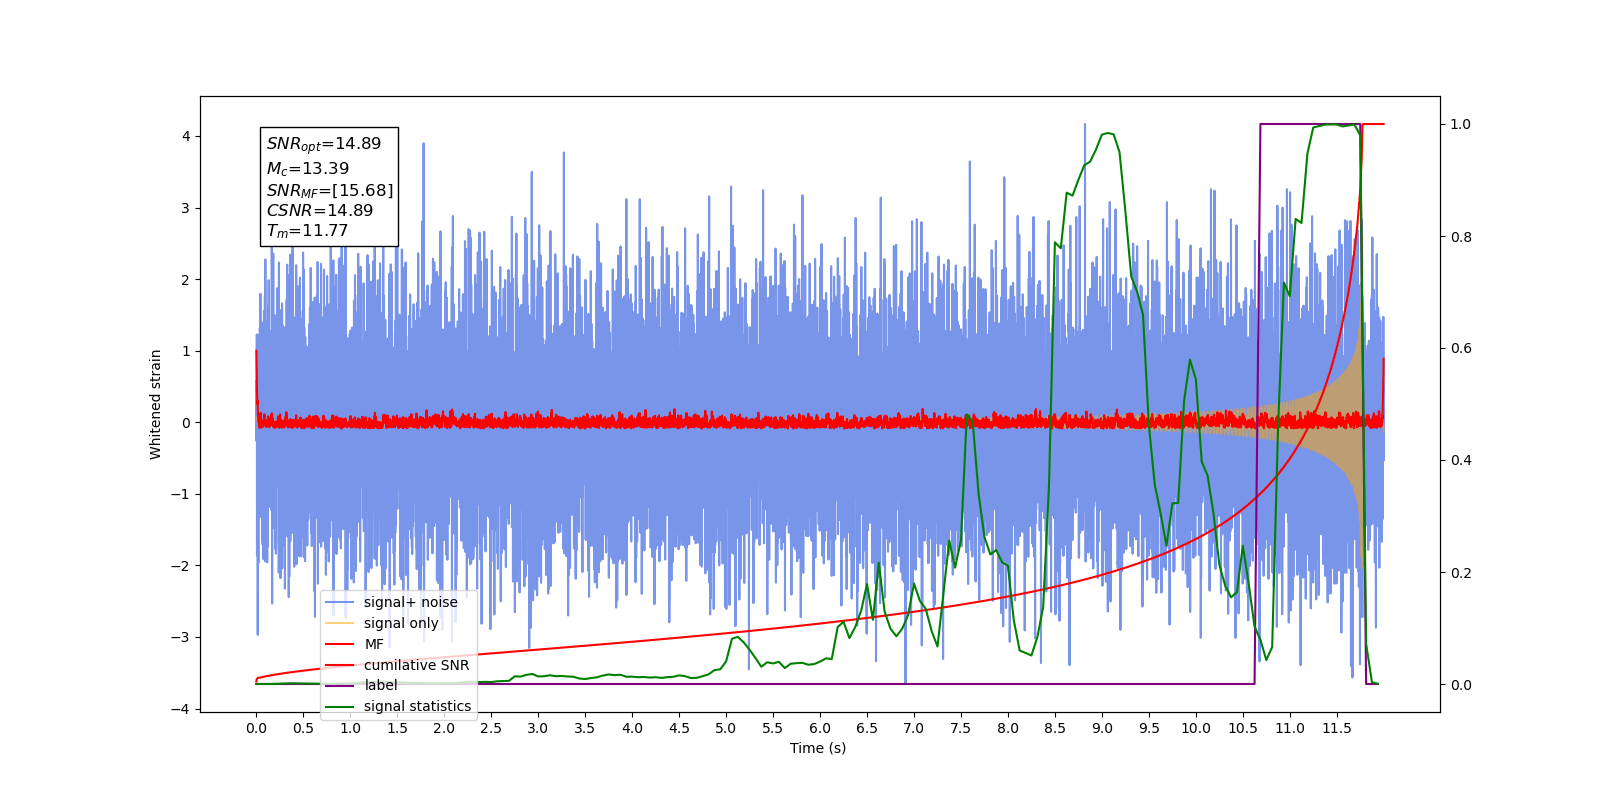
Task: Click the right axis tick label 0.2
Action: [x=1461, y=573]
